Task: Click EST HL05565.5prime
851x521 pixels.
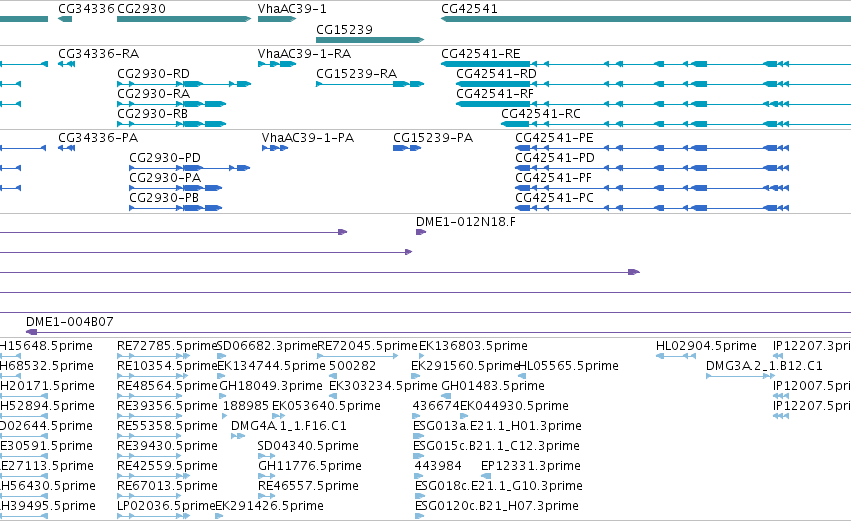Action: point(568,366)
